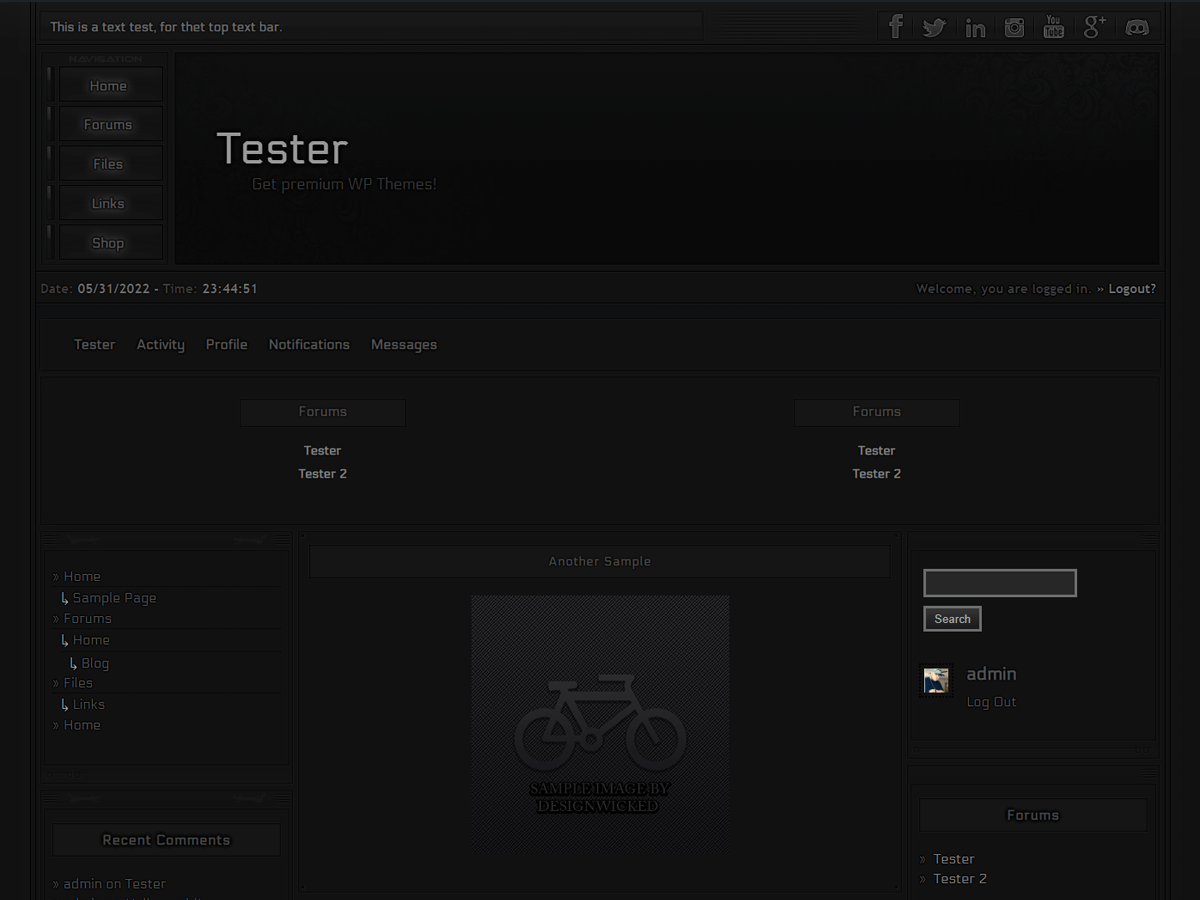Open the Instagram icon link
This screenshot has height=900, width=1200.
tap(1014, 27)
